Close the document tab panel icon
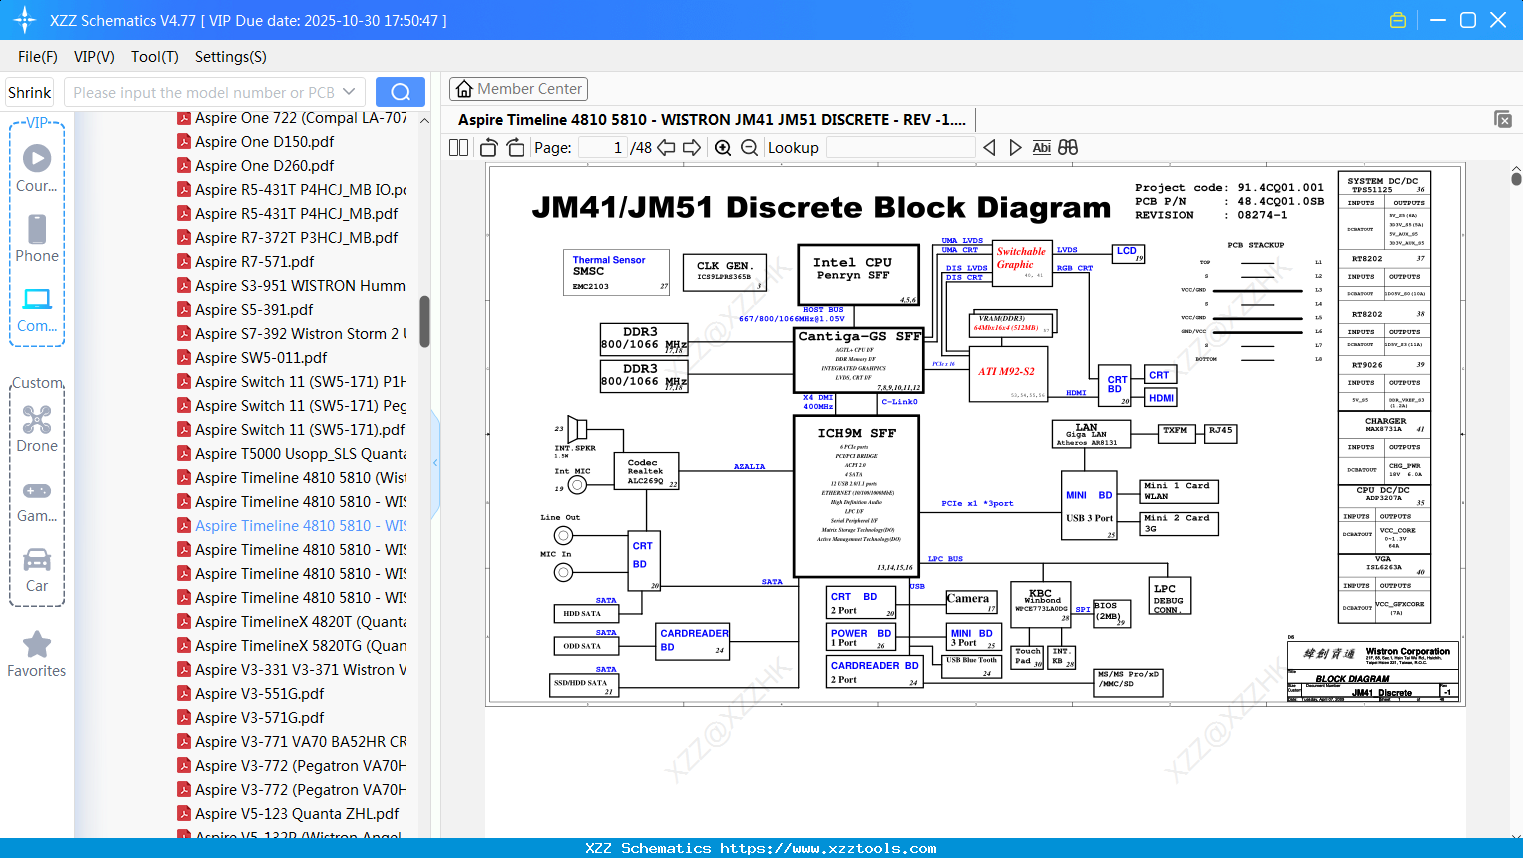Image resolution: width=1523 pixels, height=858 pixels. (1503, 119)
